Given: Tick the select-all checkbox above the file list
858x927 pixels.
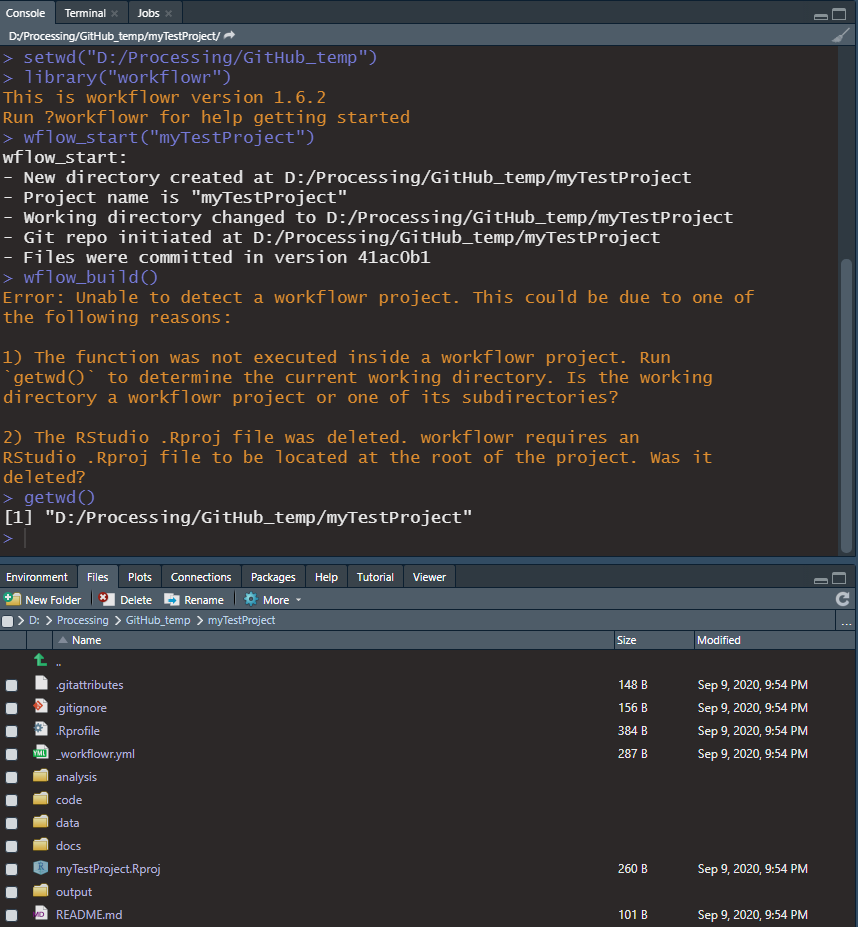Looking at the screenshot, I should pyautogui.click(x=9, y=619).
